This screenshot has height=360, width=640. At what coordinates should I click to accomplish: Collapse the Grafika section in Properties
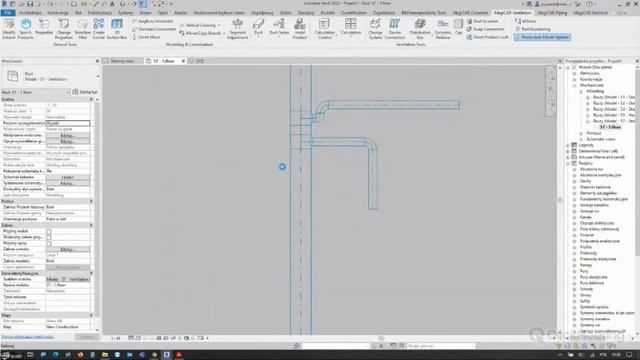pyautogui.click(x=91, y=99)
